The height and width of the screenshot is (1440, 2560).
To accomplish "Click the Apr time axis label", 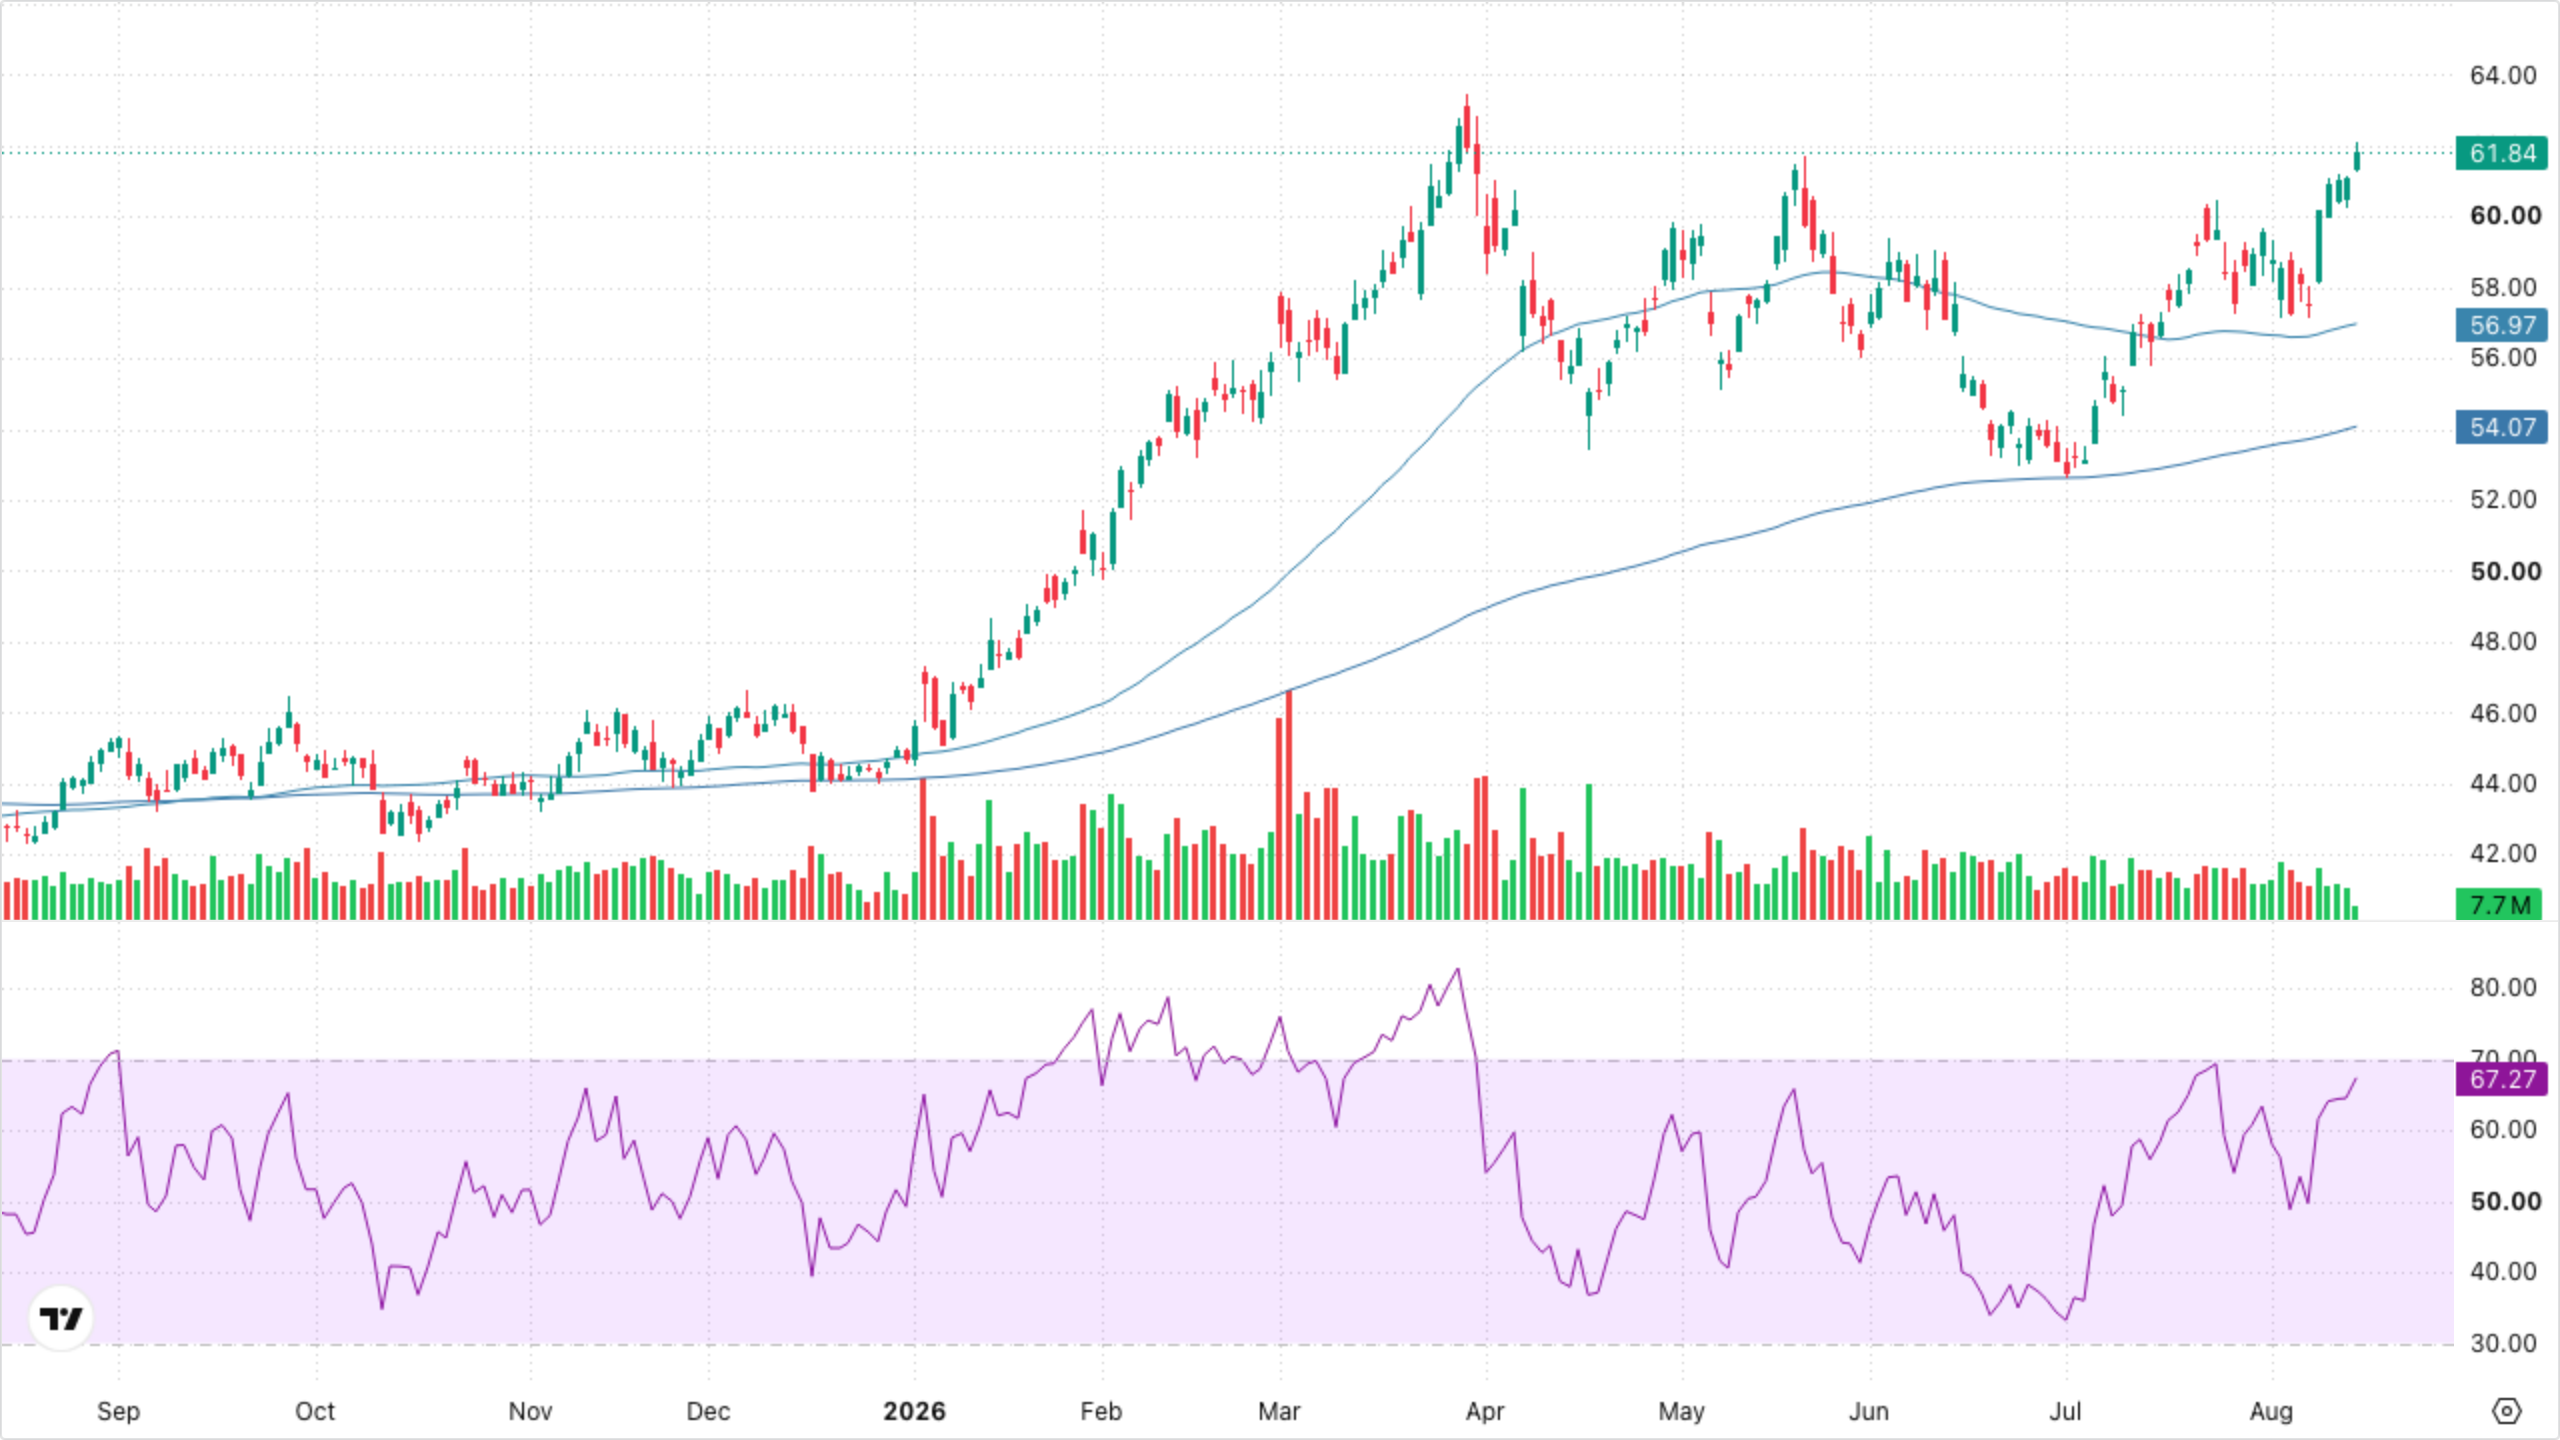I will (1485, 1411).
